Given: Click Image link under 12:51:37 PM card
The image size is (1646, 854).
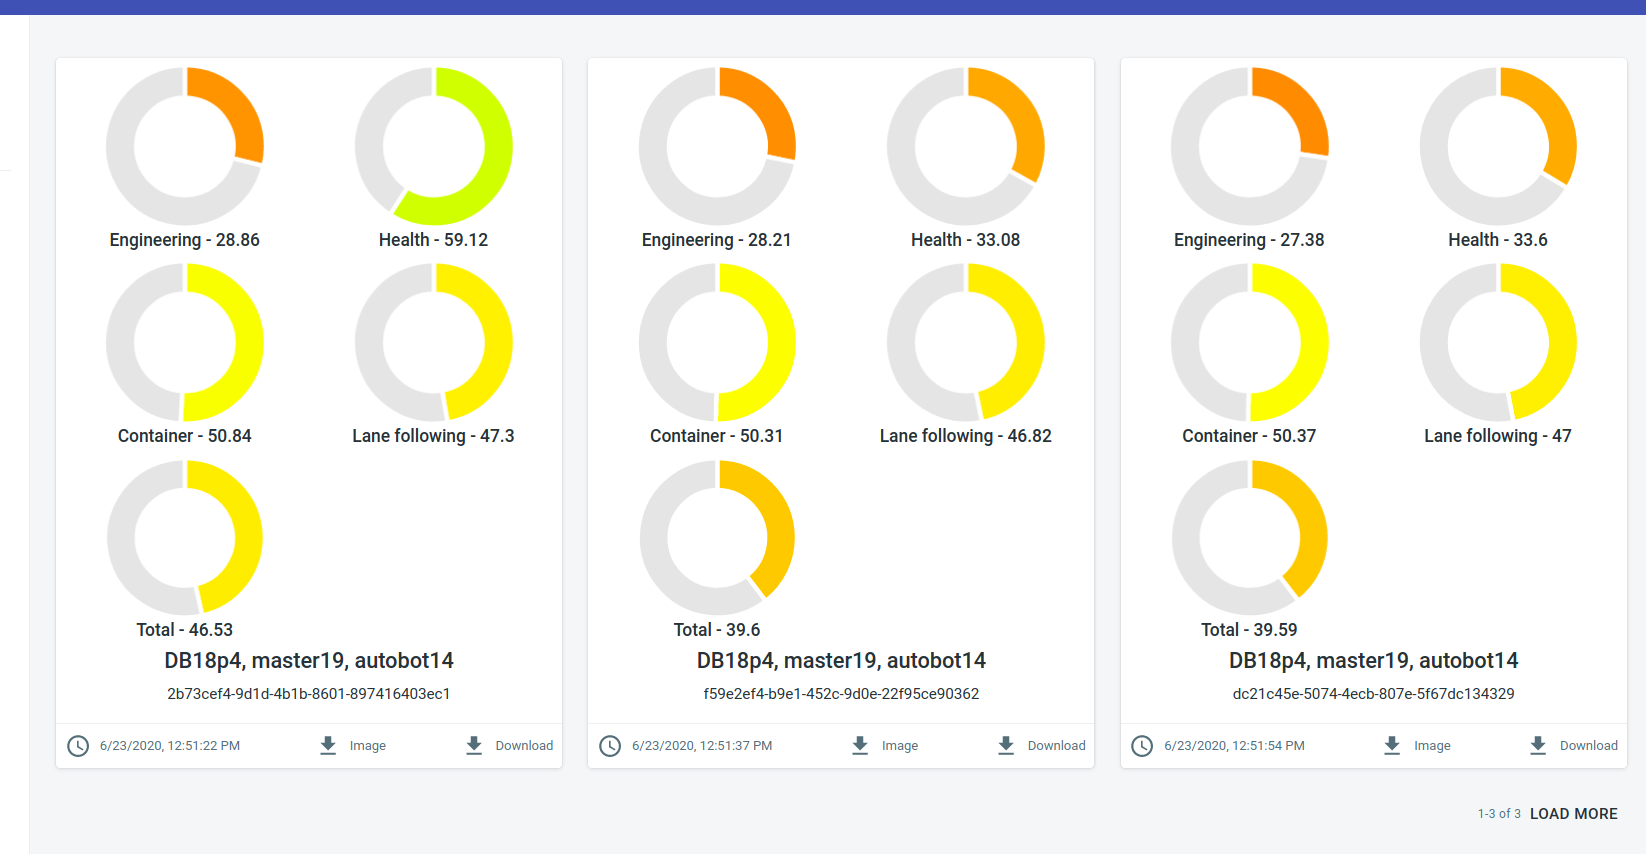Looking at the screenshot, I should point(899,746).
